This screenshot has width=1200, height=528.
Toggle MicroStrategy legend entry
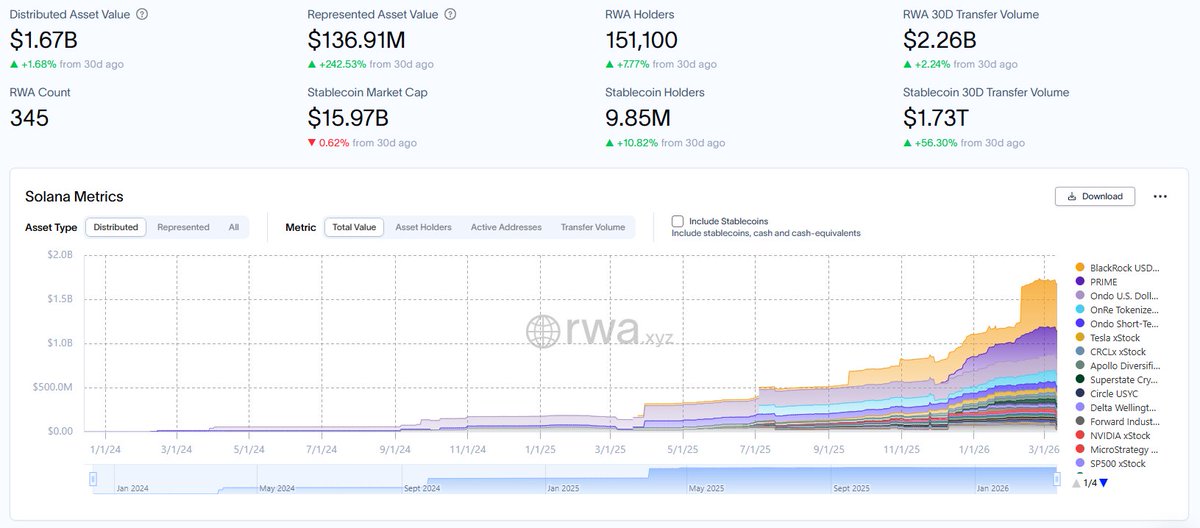click(1117, 450)
